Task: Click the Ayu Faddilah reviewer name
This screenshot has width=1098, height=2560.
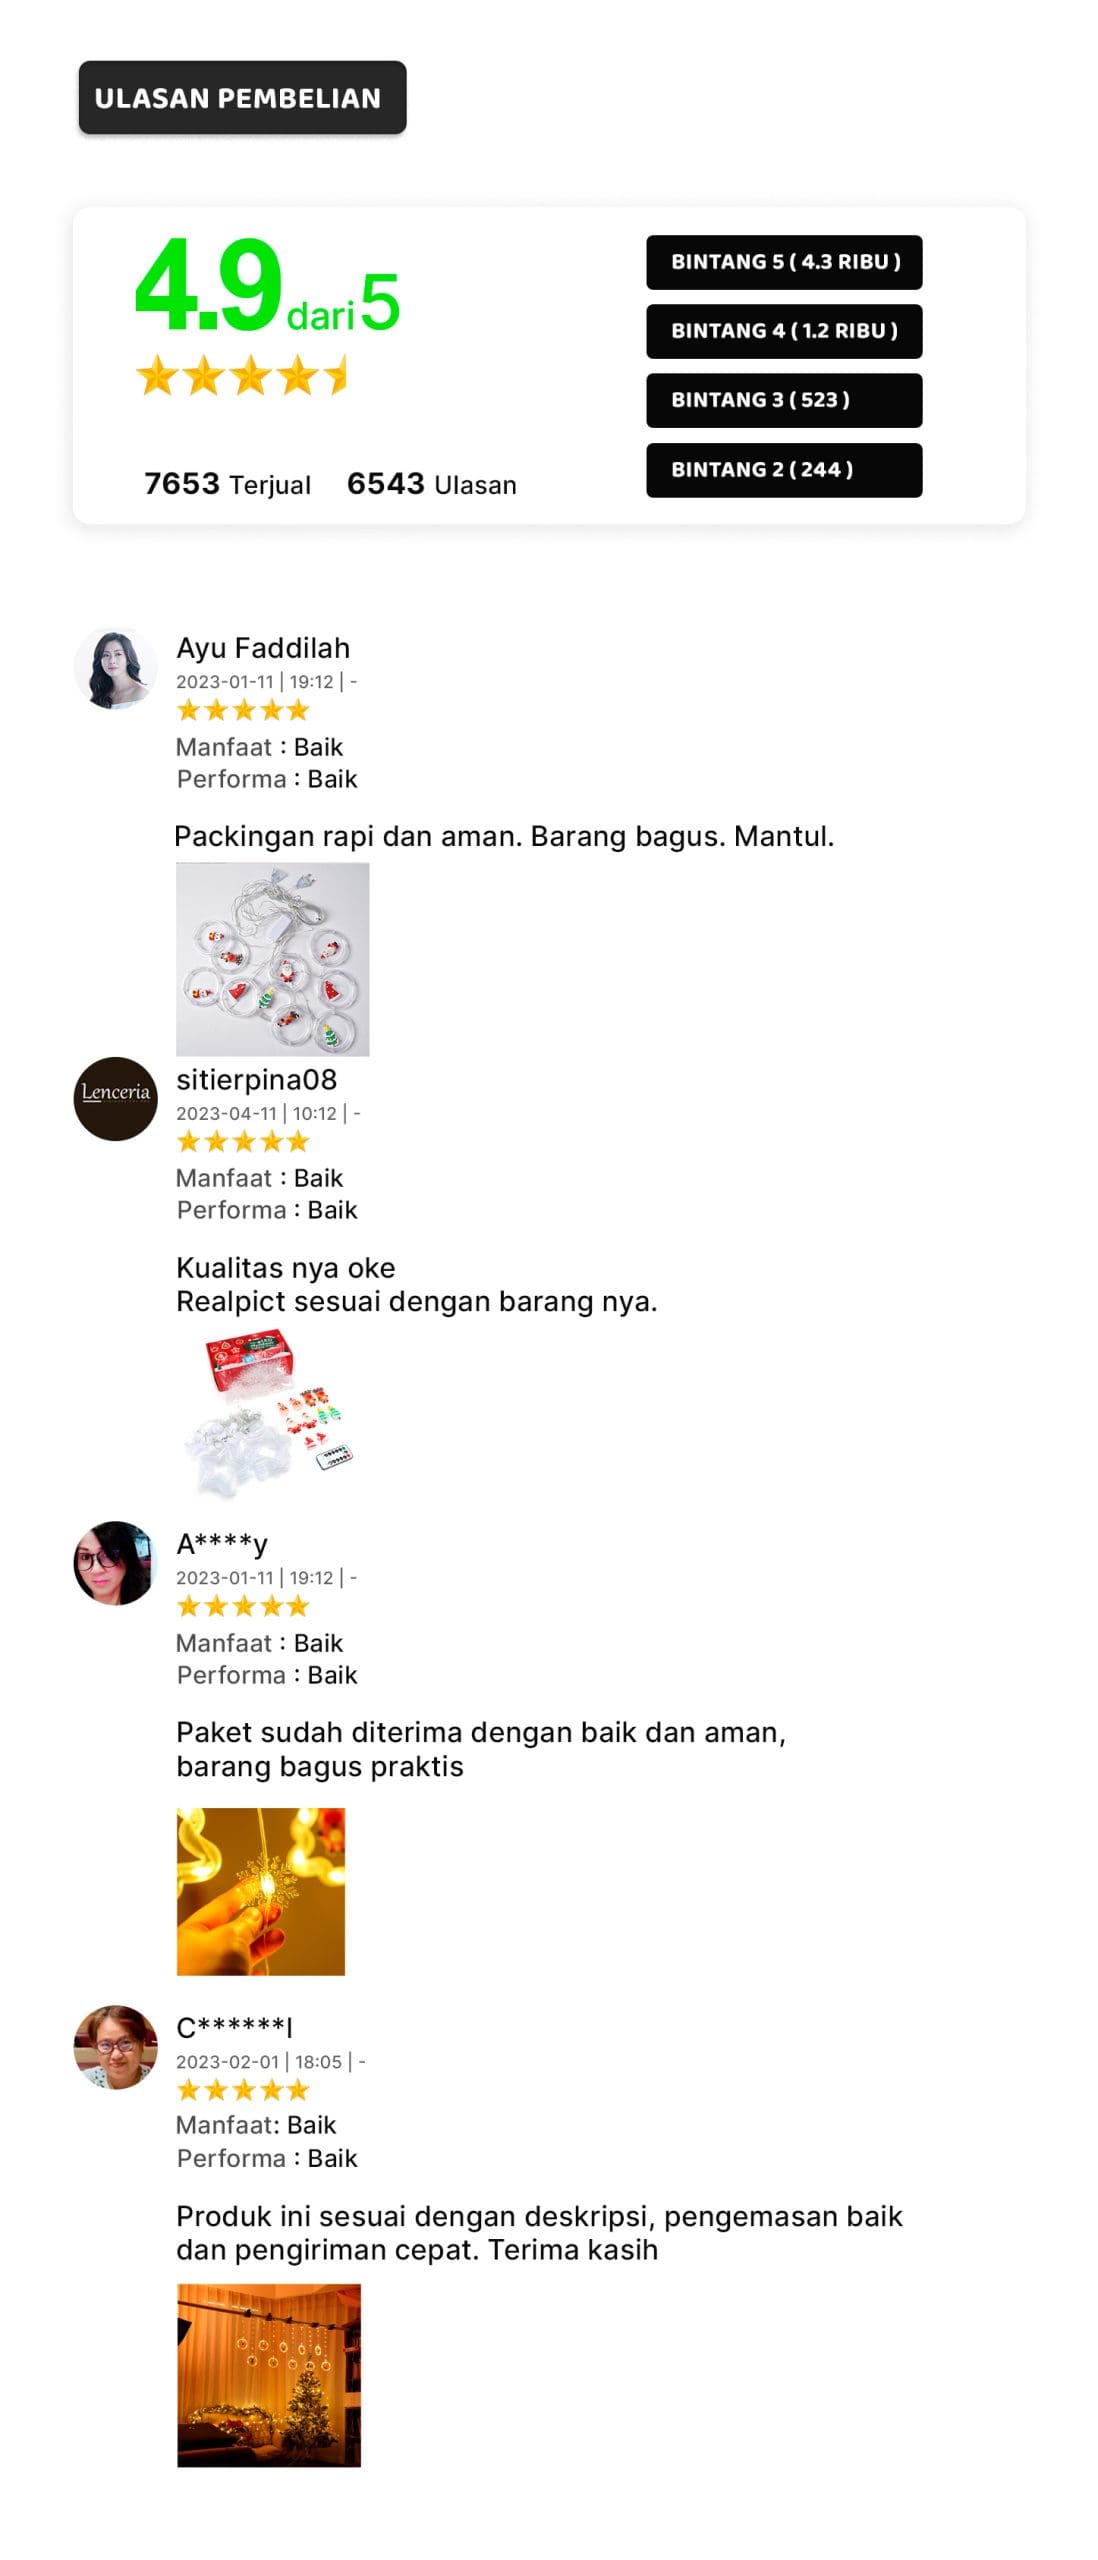Action: click(263, 648)
